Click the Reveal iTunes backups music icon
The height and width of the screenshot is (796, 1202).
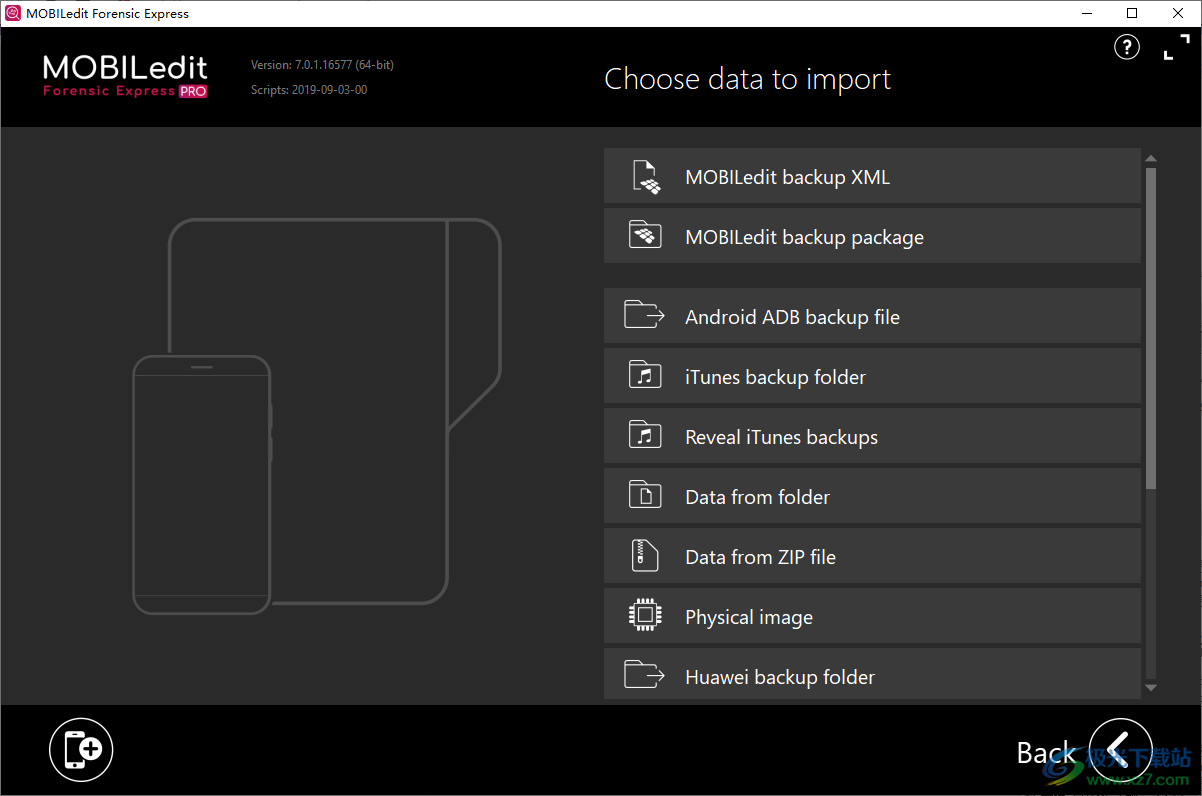click(x=645, y=435)
